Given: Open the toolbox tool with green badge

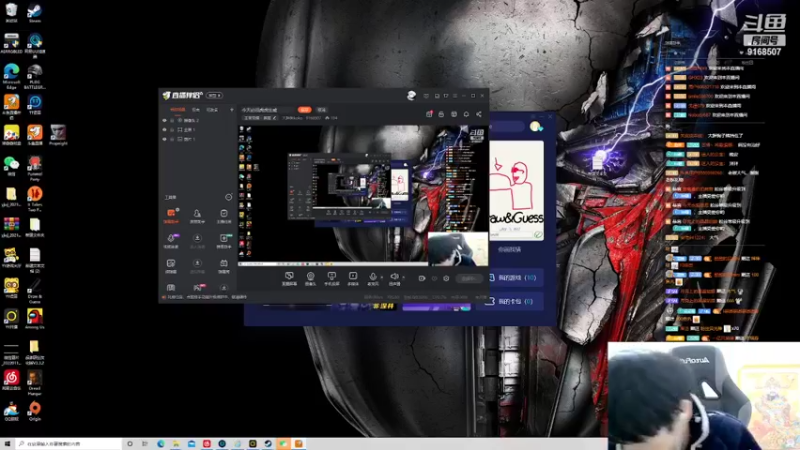Looking at the screenshot, I should (223, 241).
